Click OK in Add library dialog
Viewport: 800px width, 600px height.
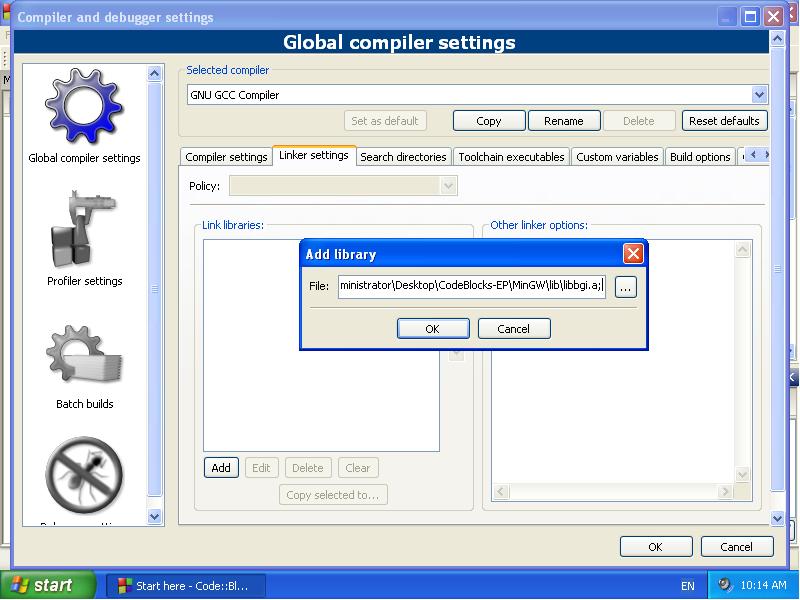[x=432, y=329]
